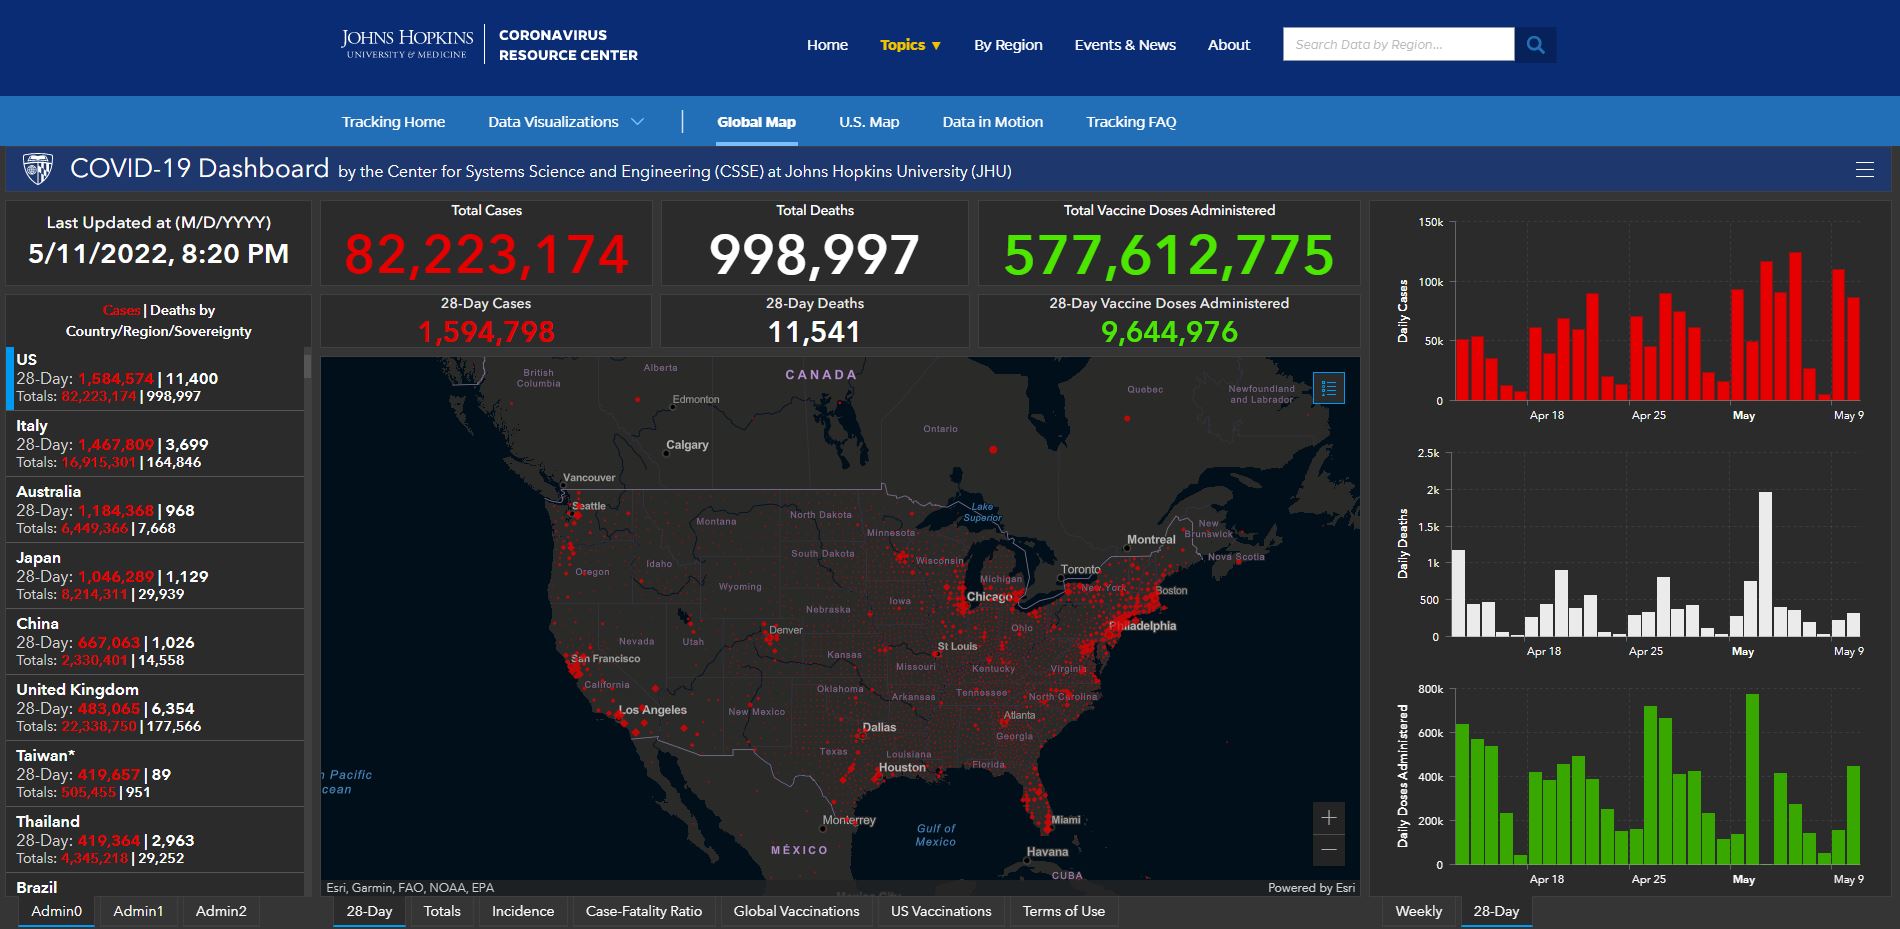Select the Admin0 tab
The width and height of the screenshot is (1900, 929).
57,911
